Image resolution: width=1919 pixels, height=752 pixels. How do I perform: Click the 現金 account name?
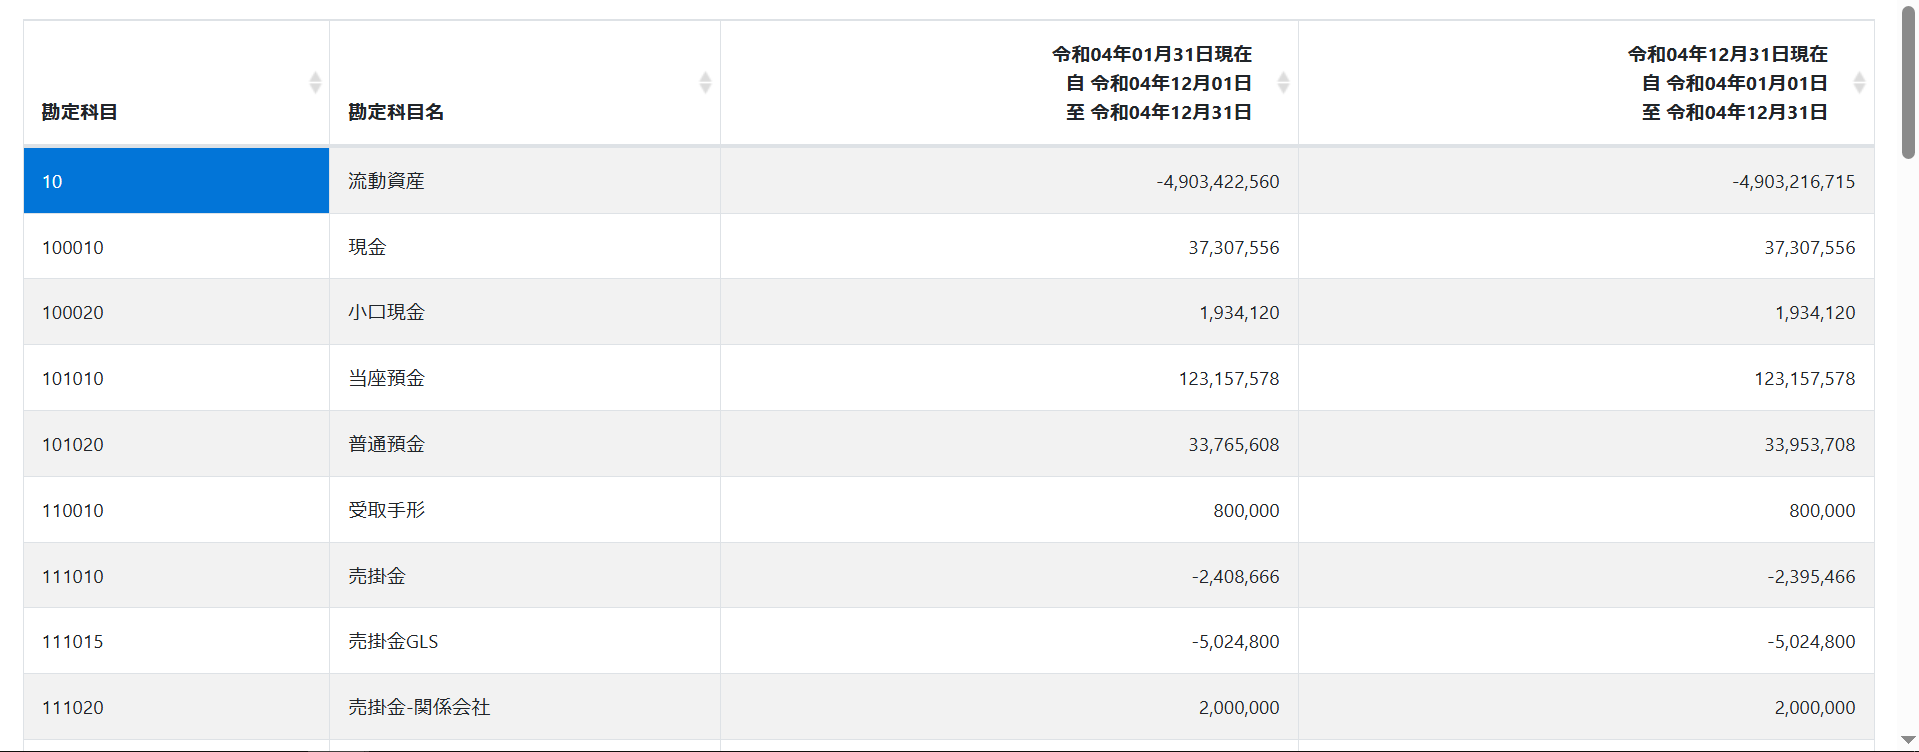tap(367, 247)
